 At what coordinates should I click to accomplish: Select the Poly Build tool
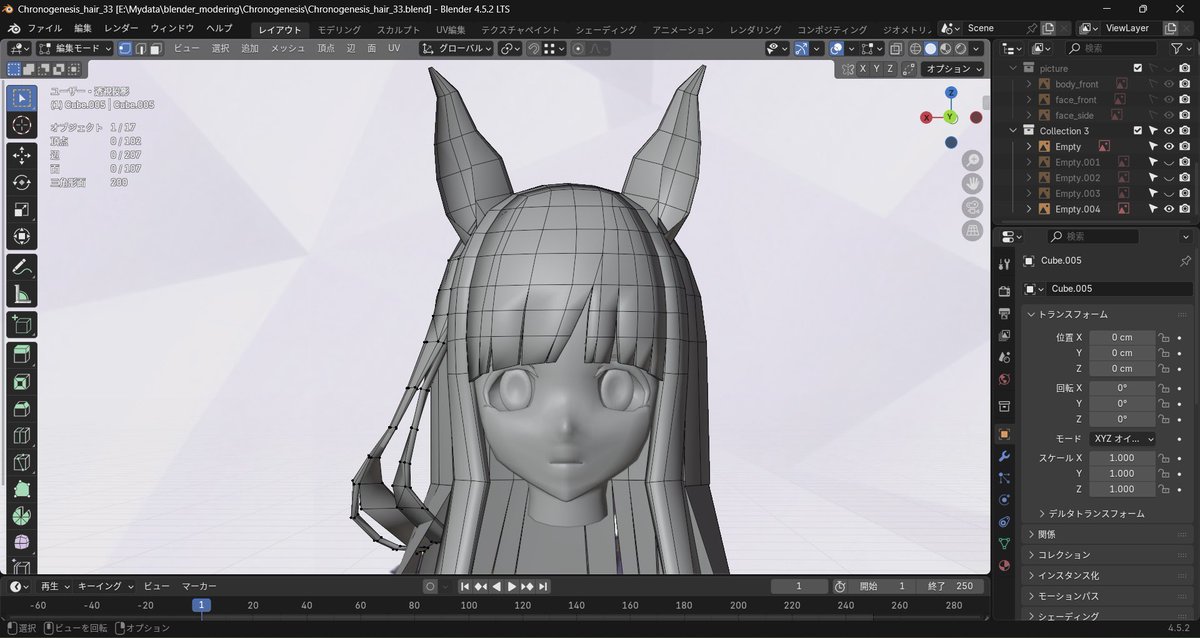coord(22,490)
